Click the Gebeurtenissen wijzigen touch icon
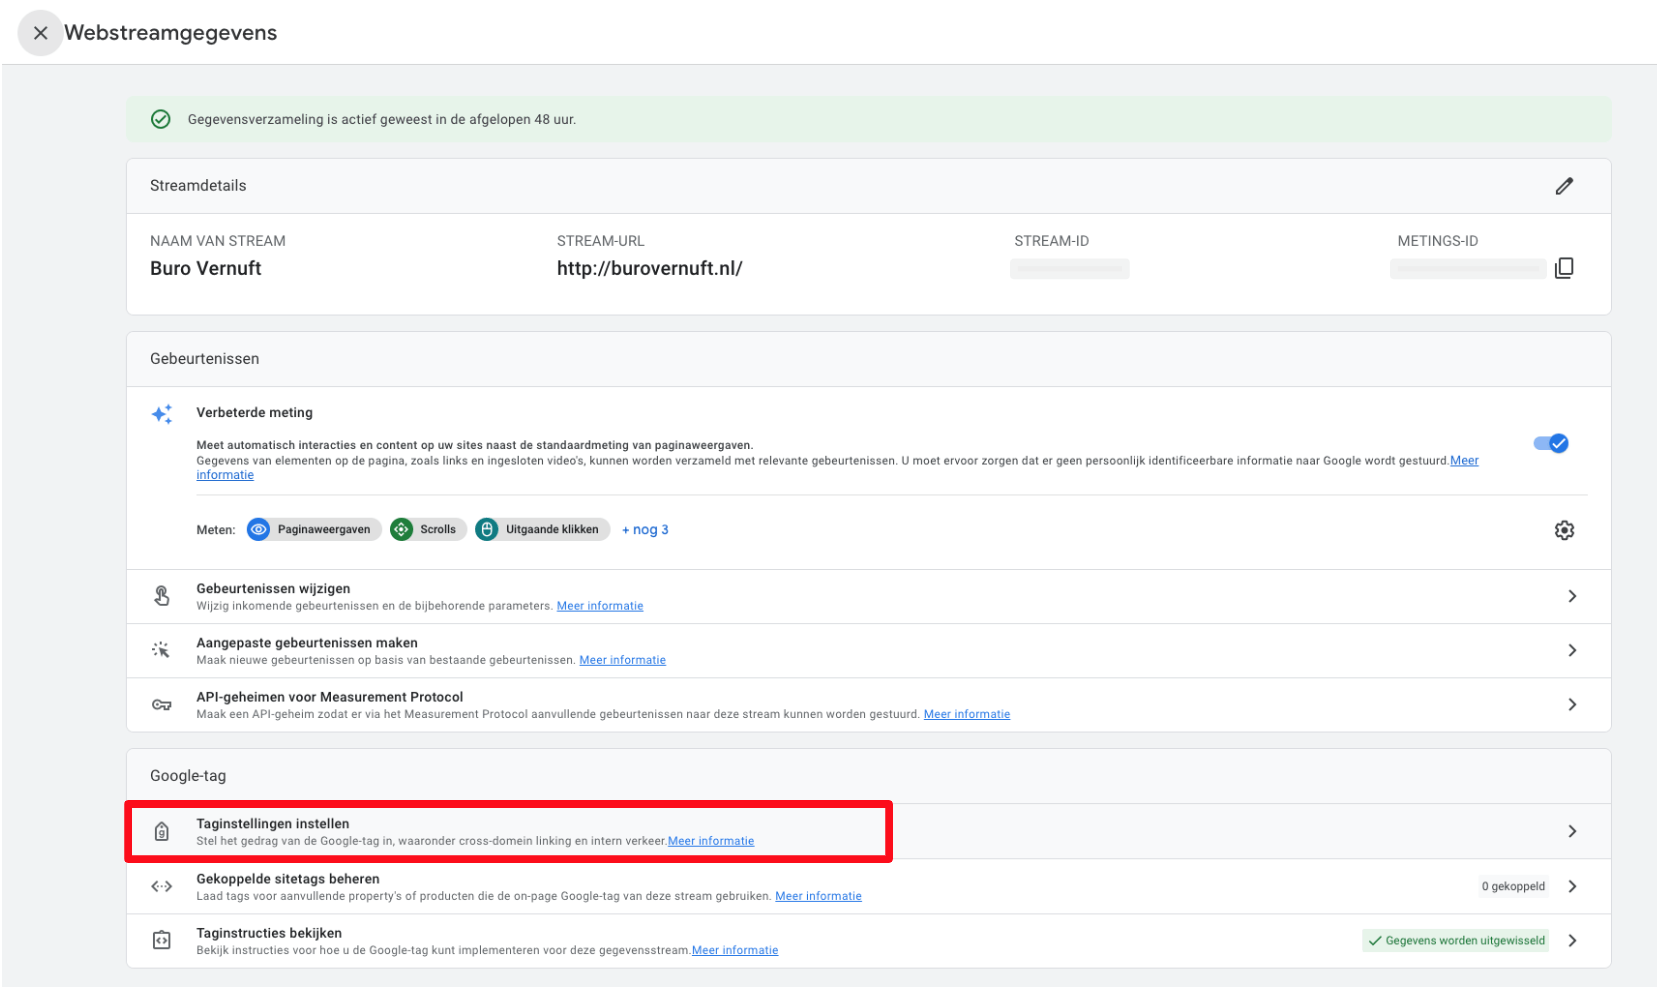Screen dimensions: 1657x989 [162, 596]
